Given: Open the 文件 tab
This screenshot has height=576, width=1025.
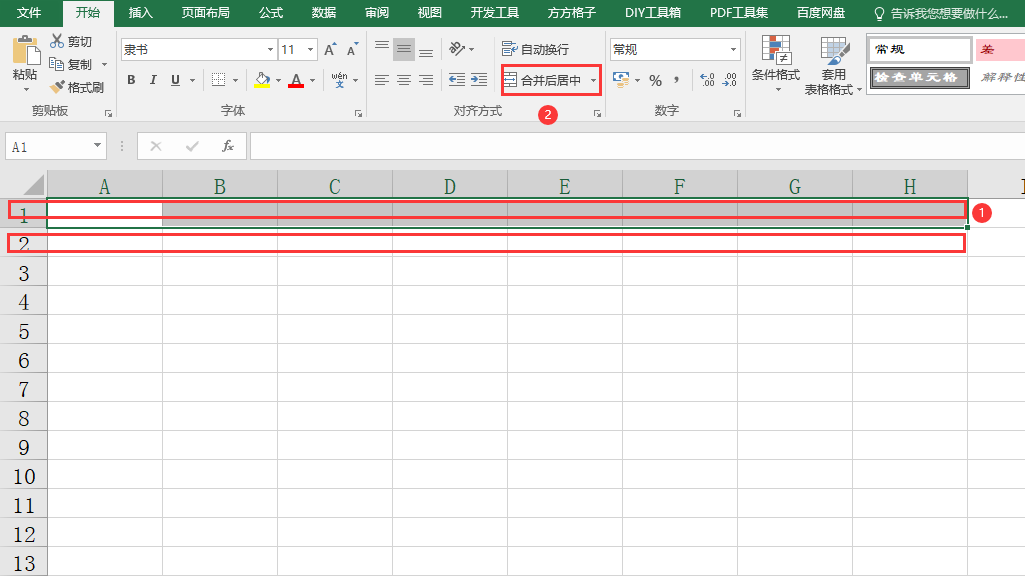Looking at the screenshot, I should pyautogui.click(x=29, y=12).
